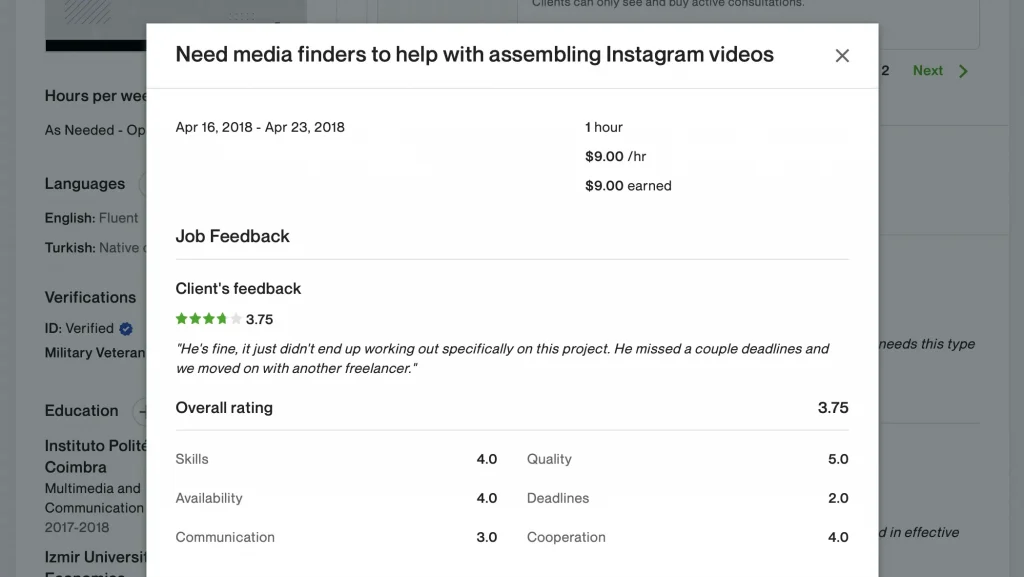Click the client's italic feedback quote
Screen dimensions: 1024x577
click(502, 358)
